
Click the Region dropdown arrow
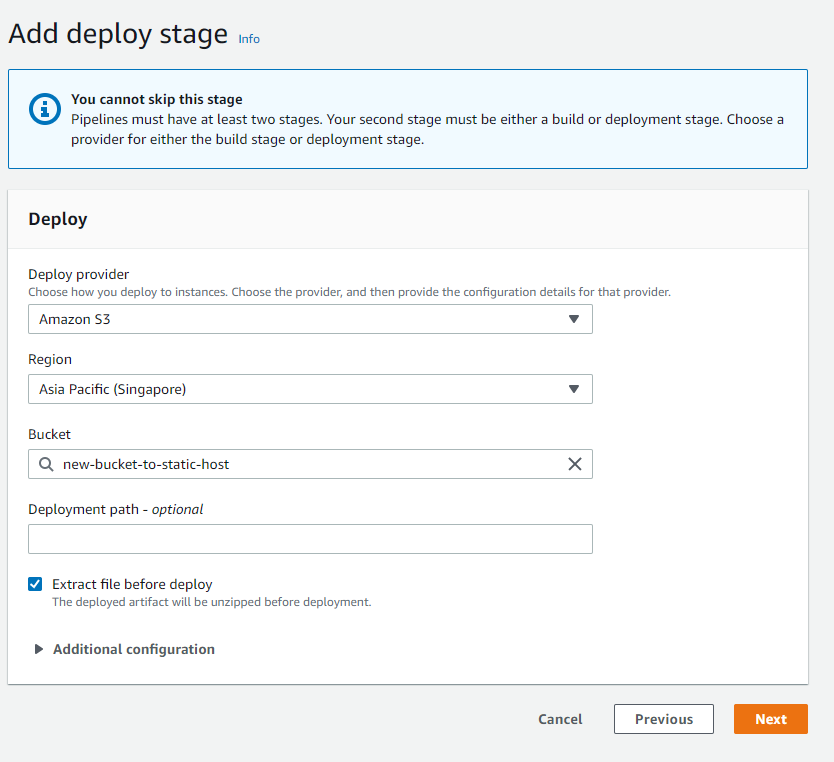tap(574, 389)
